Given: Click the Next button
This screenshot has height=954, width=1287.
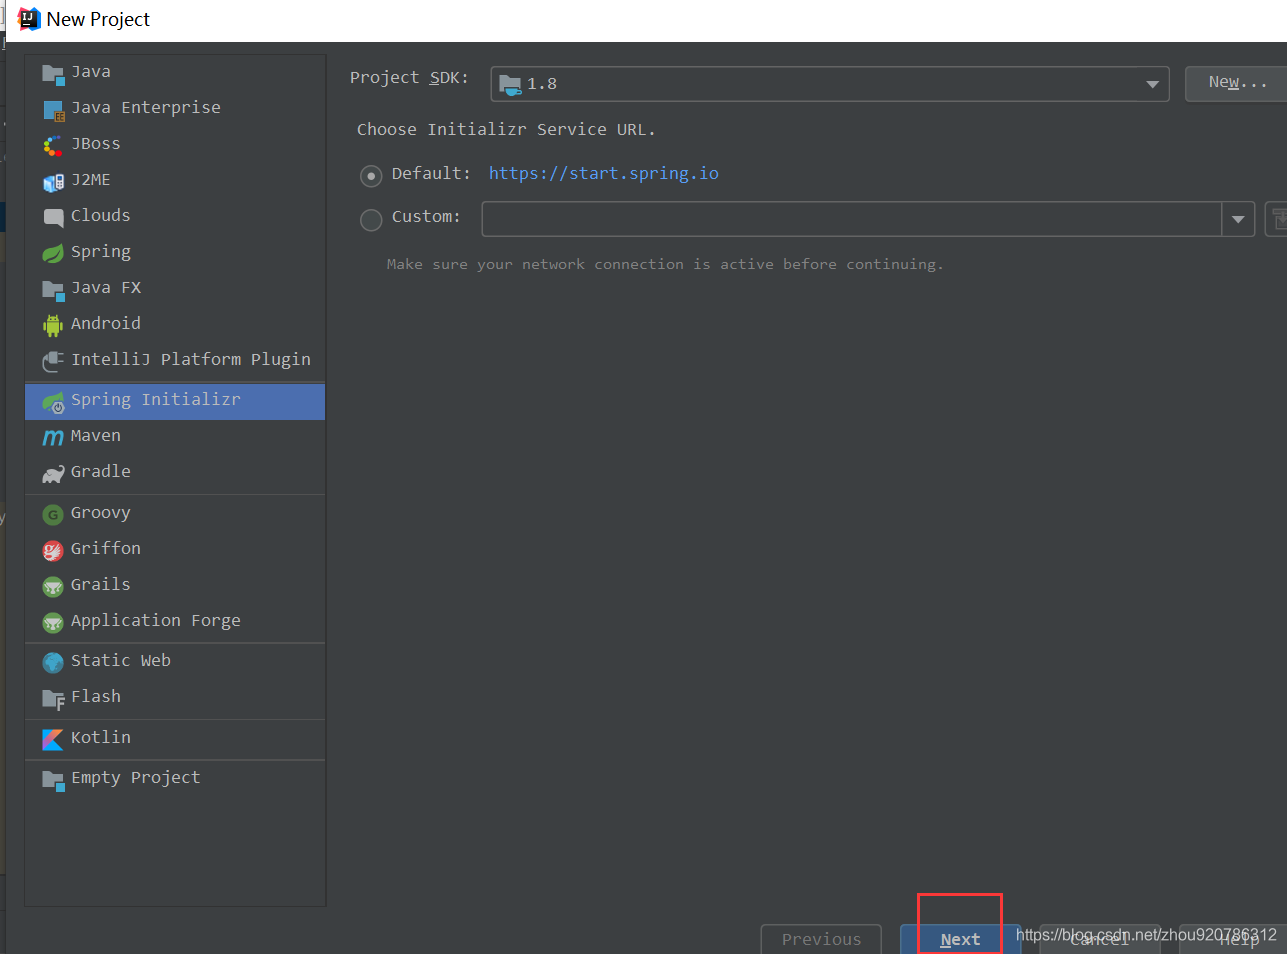Looking at the screenshot, I should [x=960, y=939].
